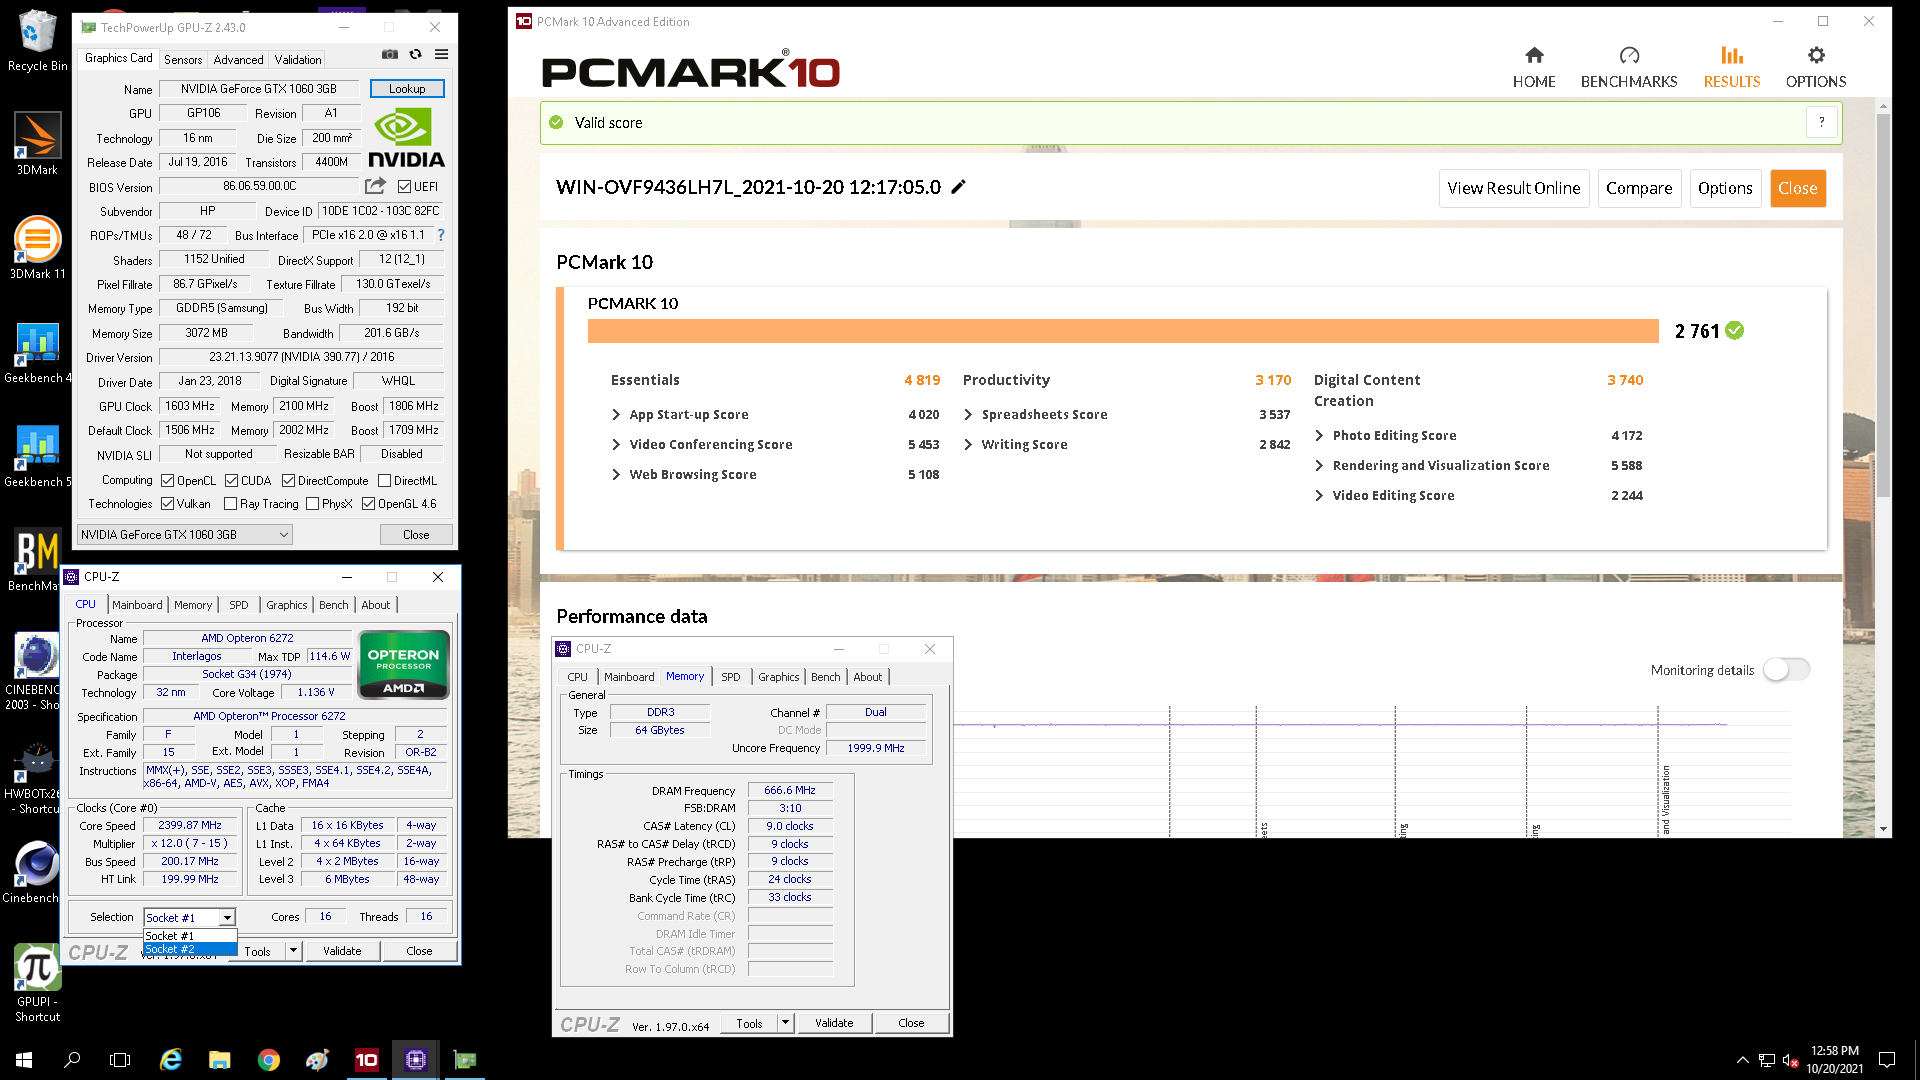Toggle Ray Tracing checkbox in GPU-Z
1920x1080 pixels.
[x=230, y=504]
